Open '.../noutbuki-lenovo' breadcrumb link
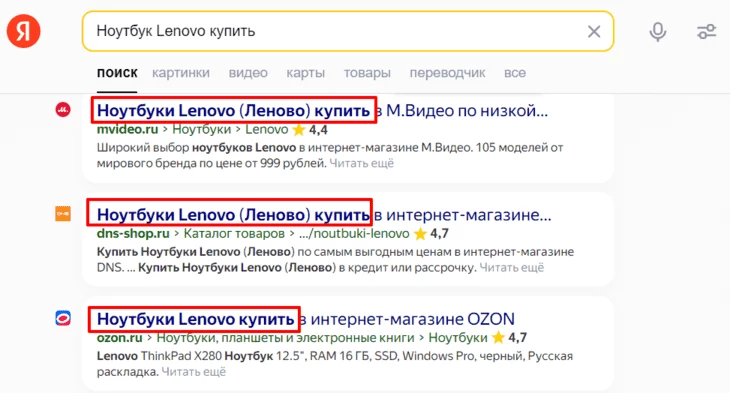 pos(354,234)
